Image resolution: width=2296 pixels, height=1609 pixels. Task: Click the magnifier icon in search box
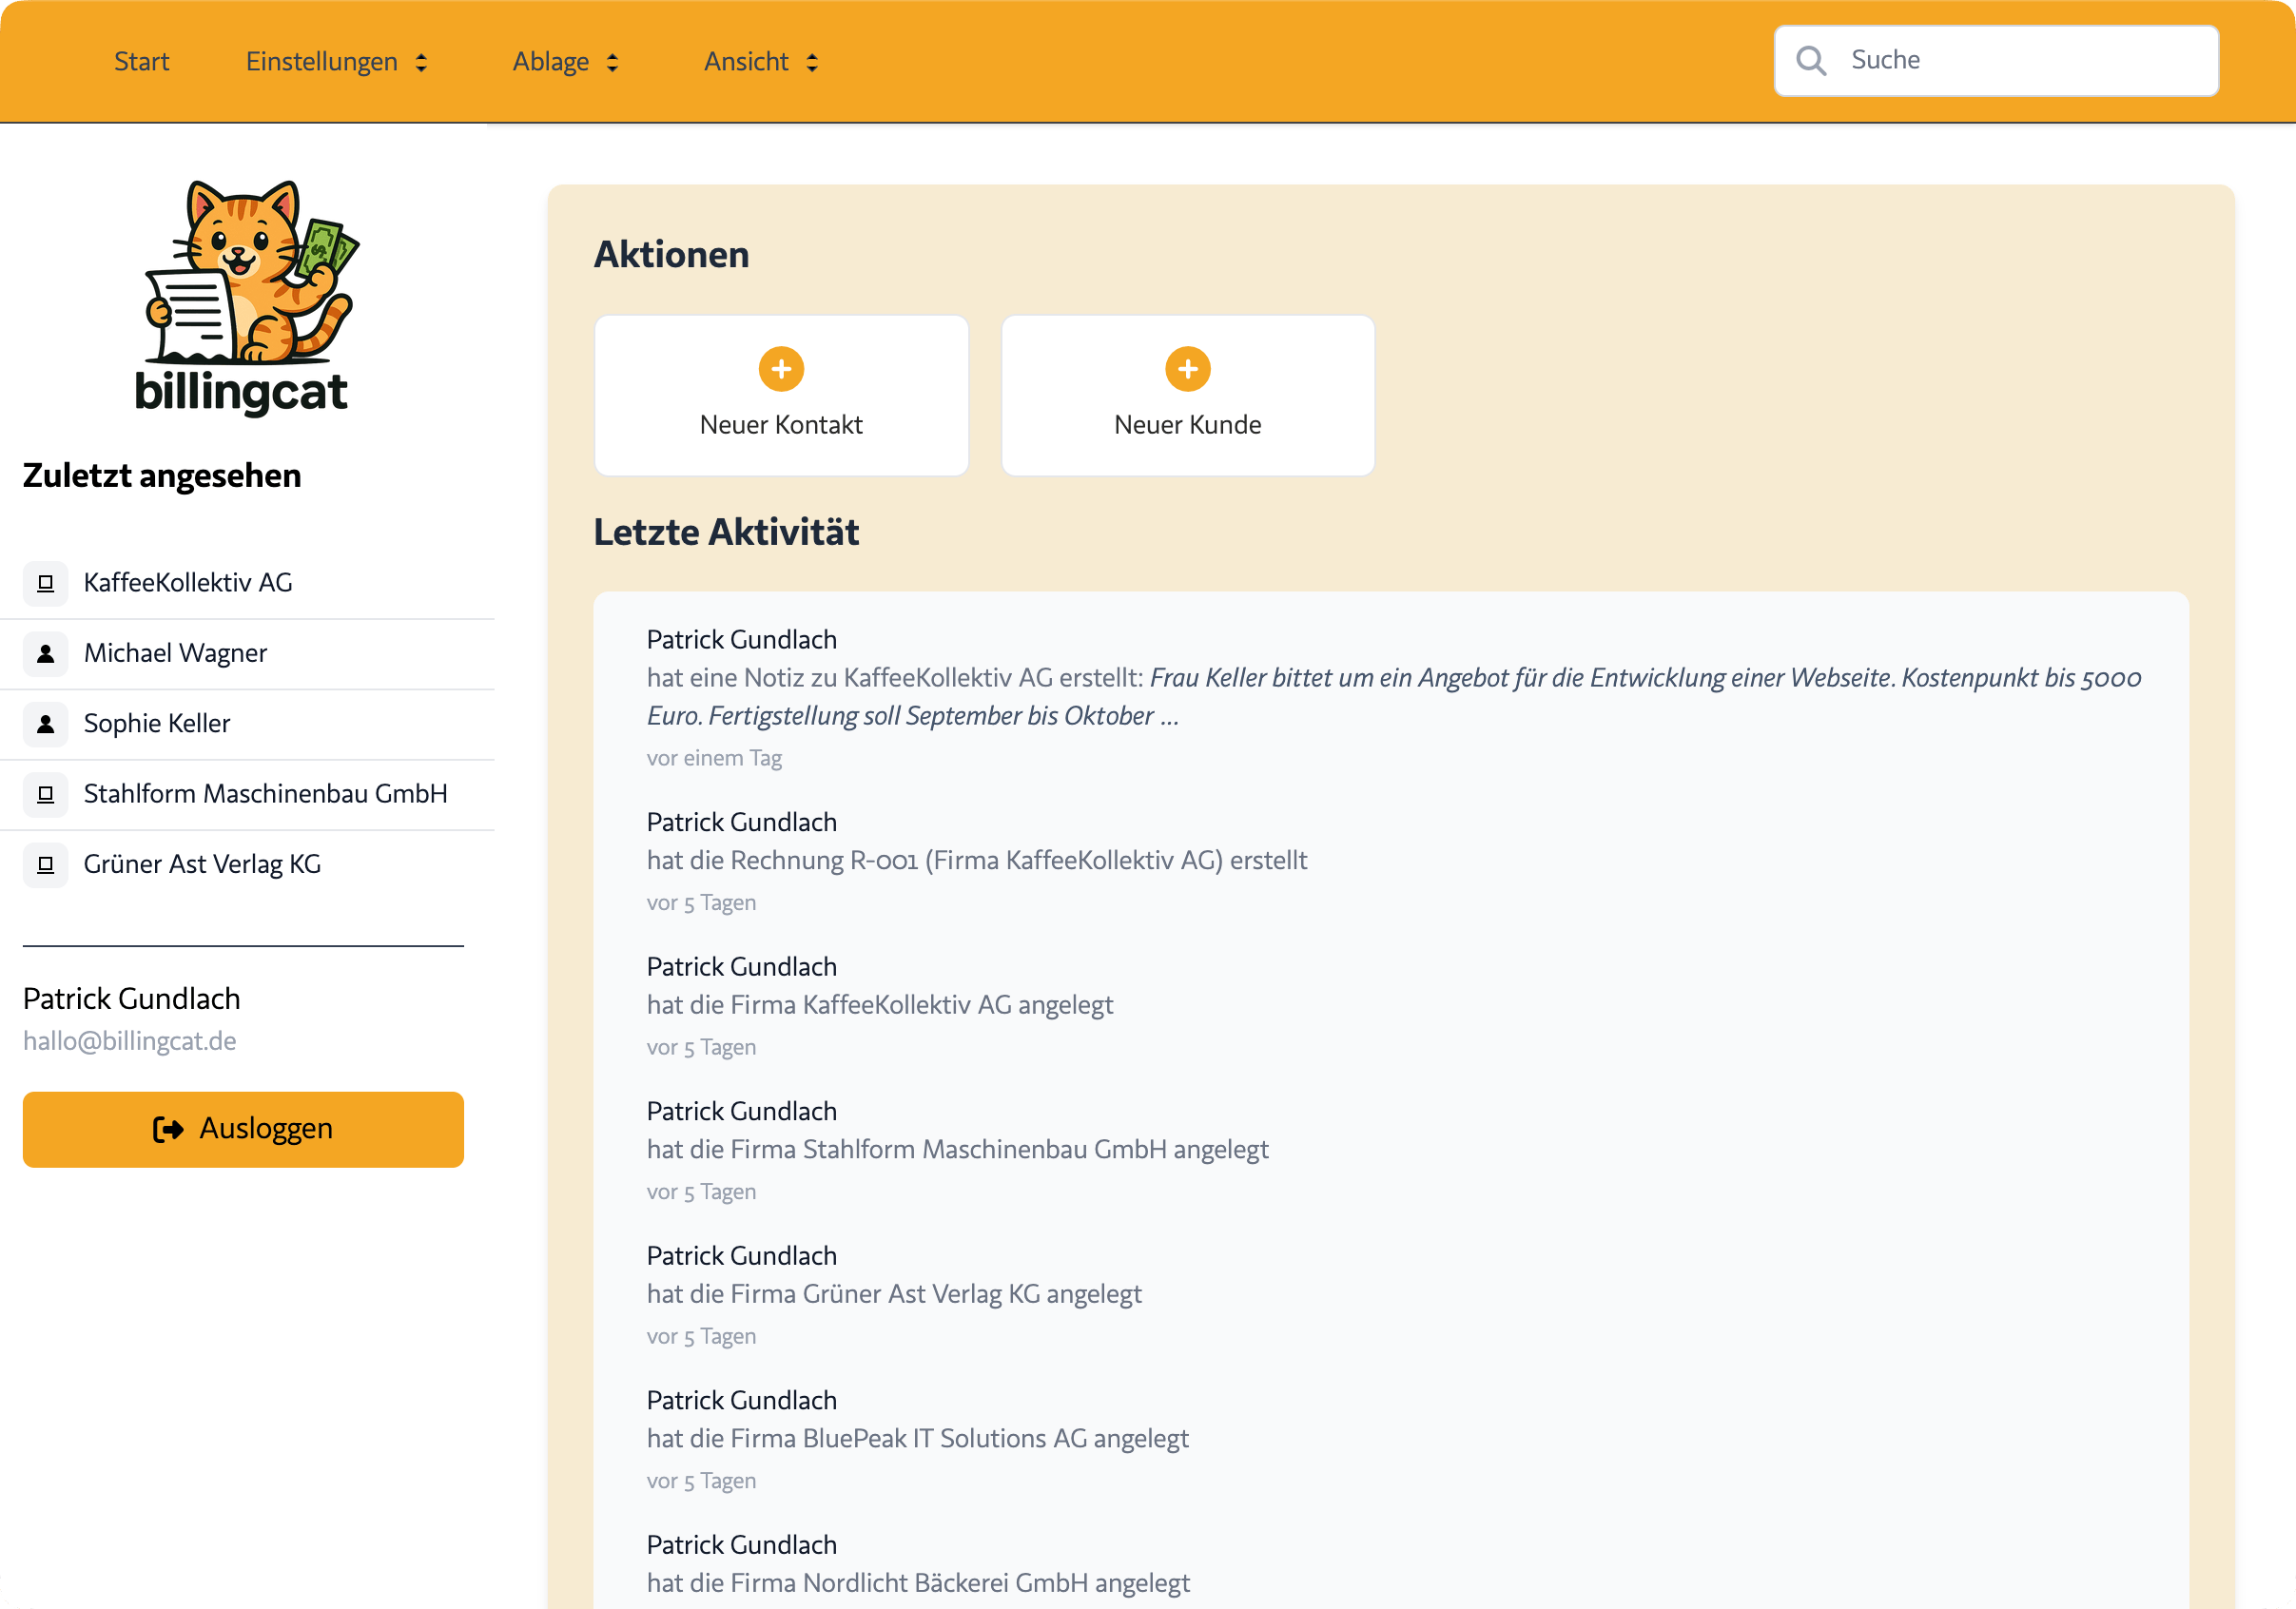[1811, 61]
